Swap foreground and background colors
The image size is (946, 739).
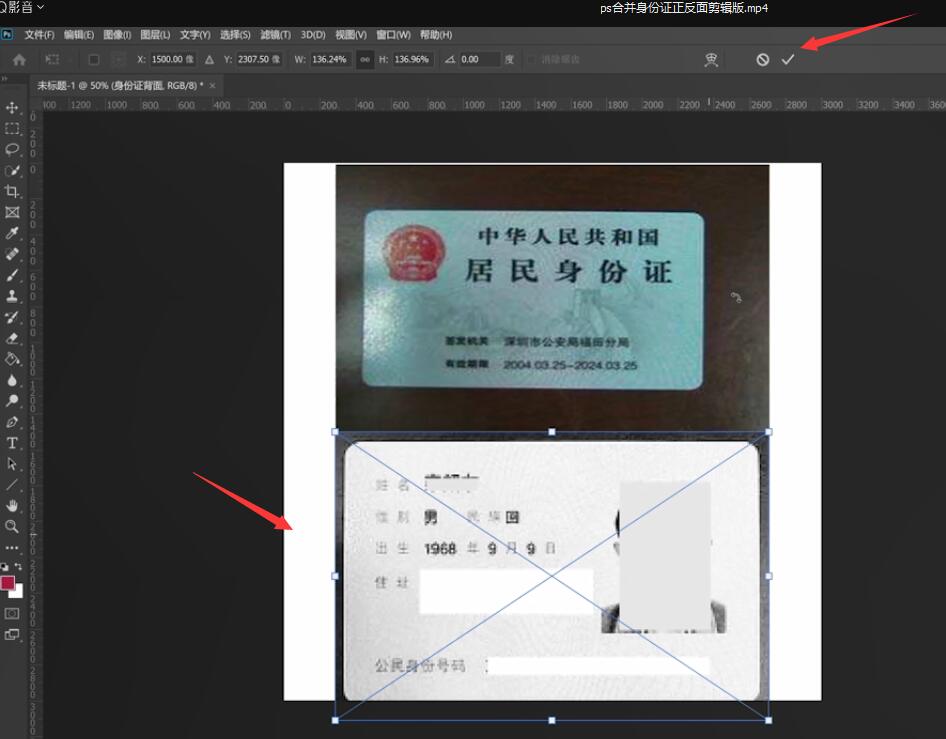coord(18,566)
